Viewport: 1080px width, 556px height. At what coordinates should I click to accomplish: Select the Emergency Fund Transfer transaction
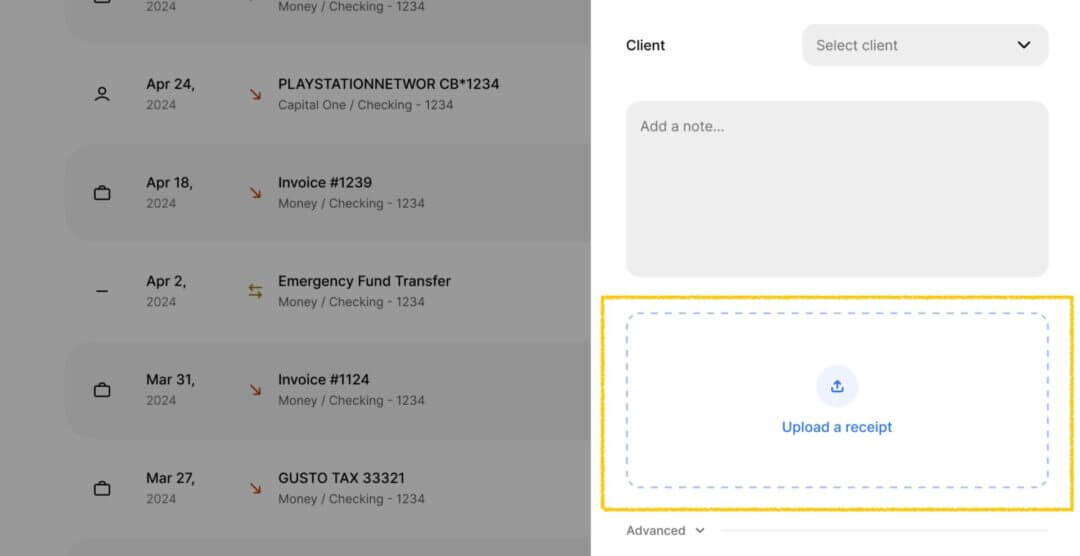coord(328,291)
